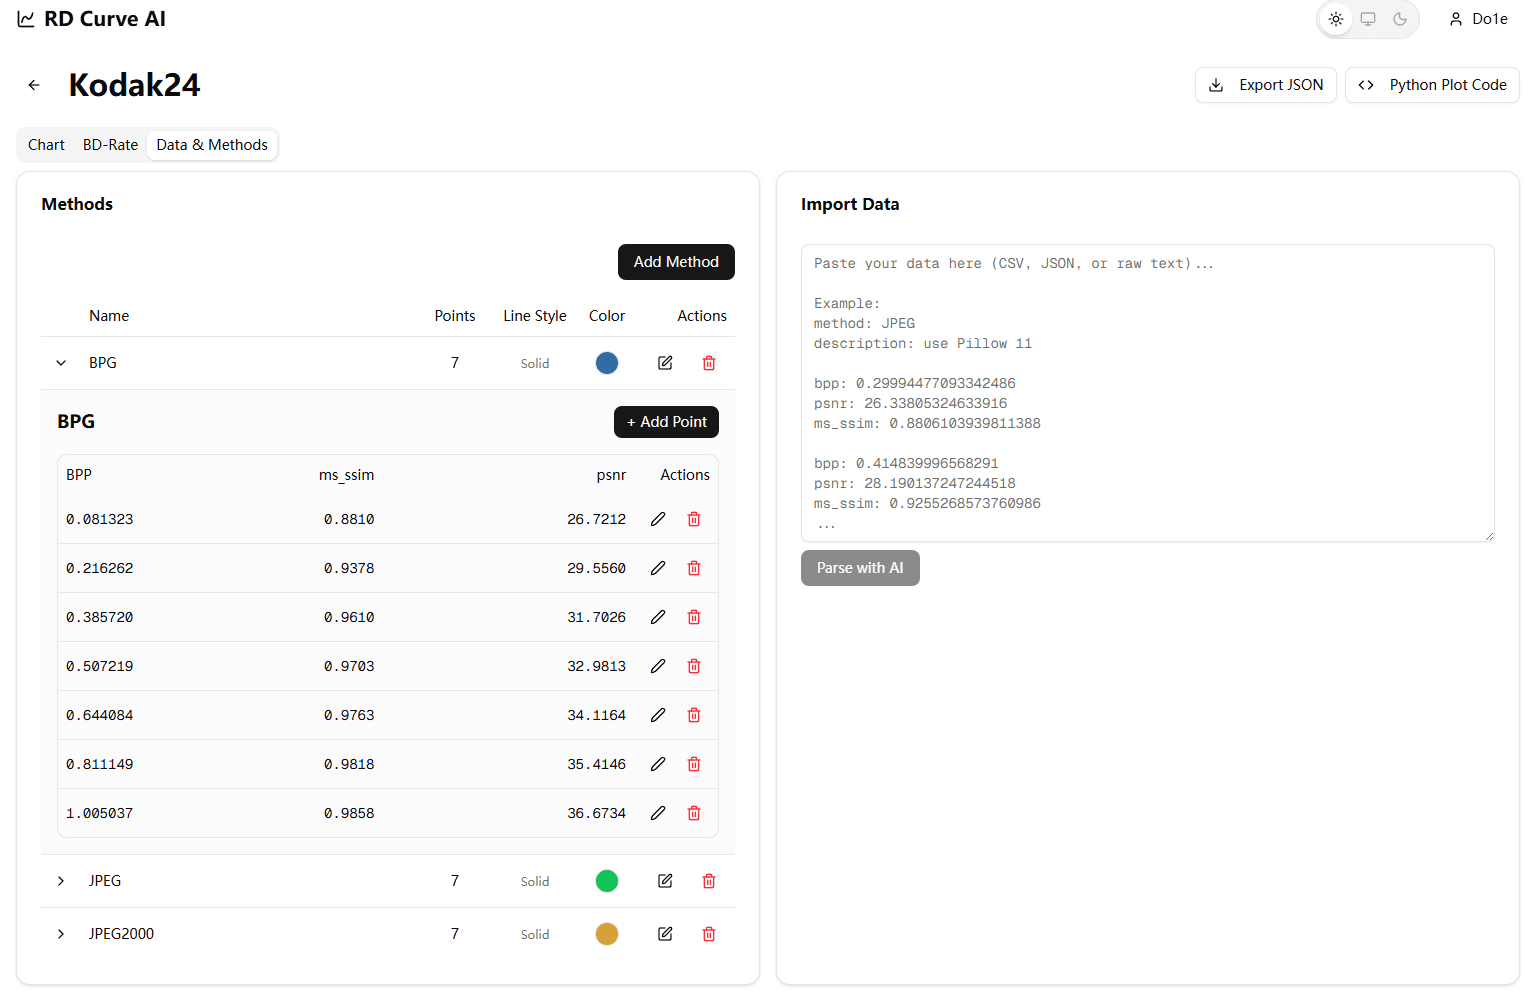Delete the JPEG method using trash icon

(x=709, y=881)
